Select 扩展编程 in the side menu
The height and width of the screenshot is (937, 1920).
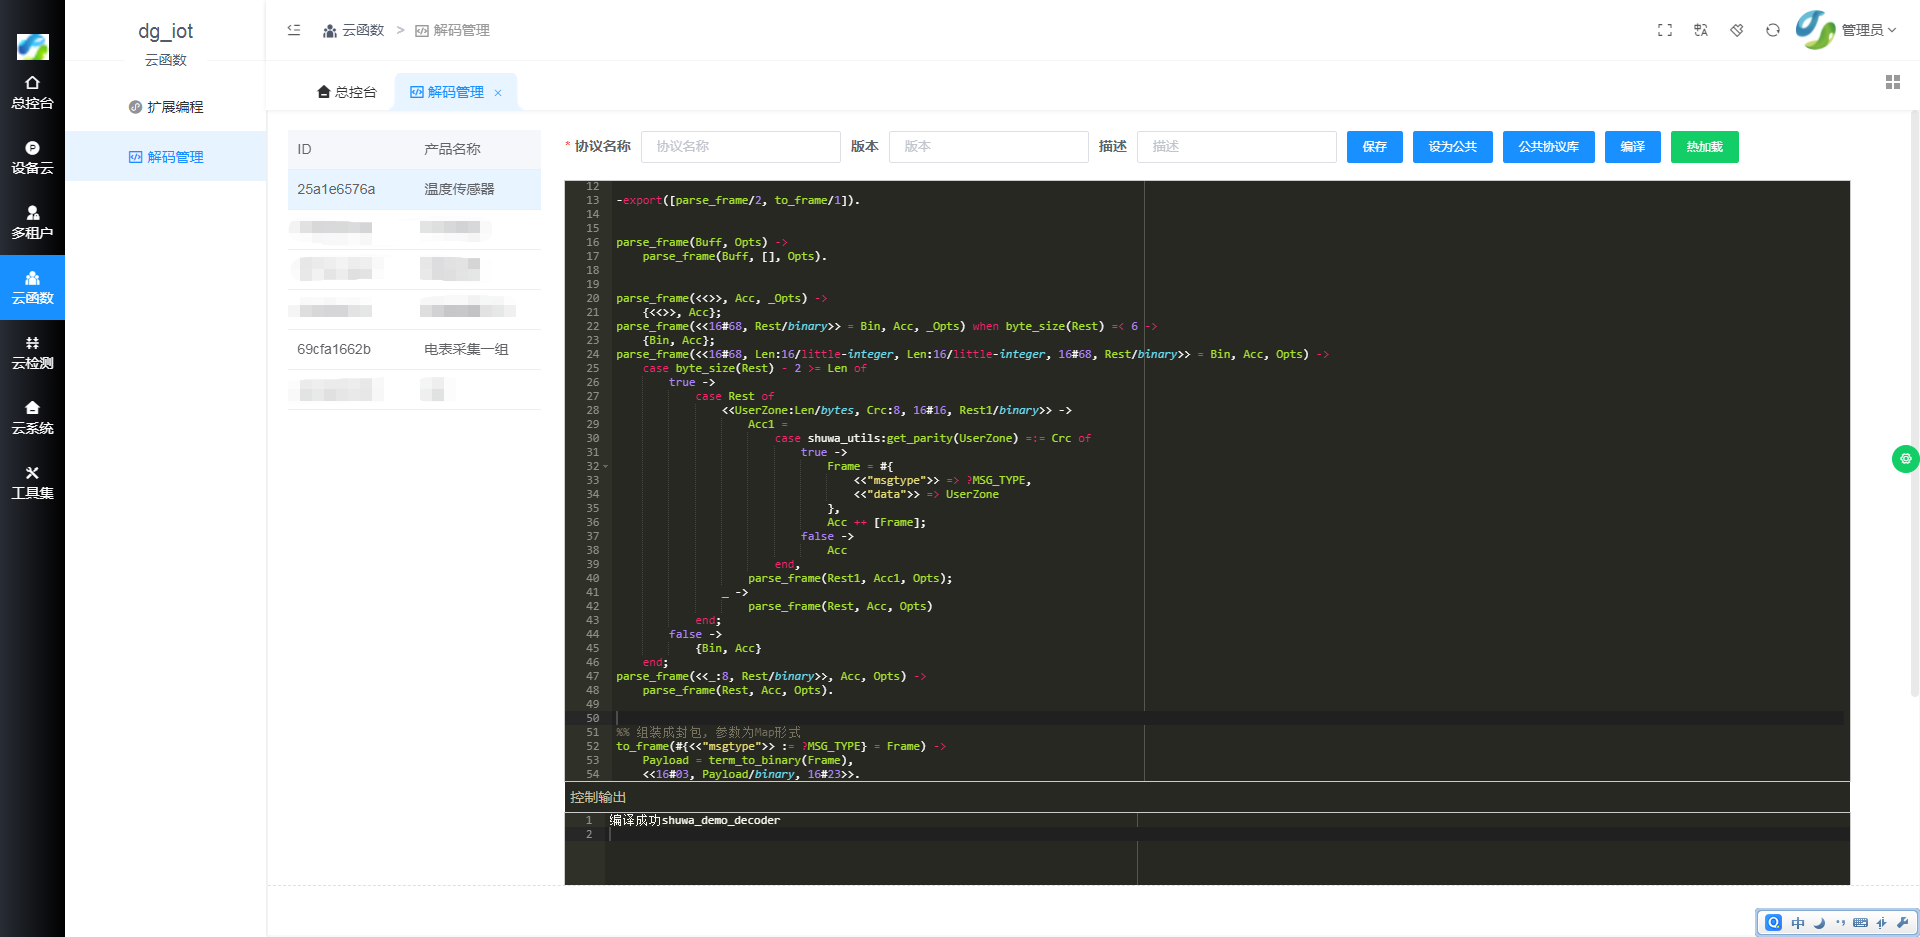166,107
